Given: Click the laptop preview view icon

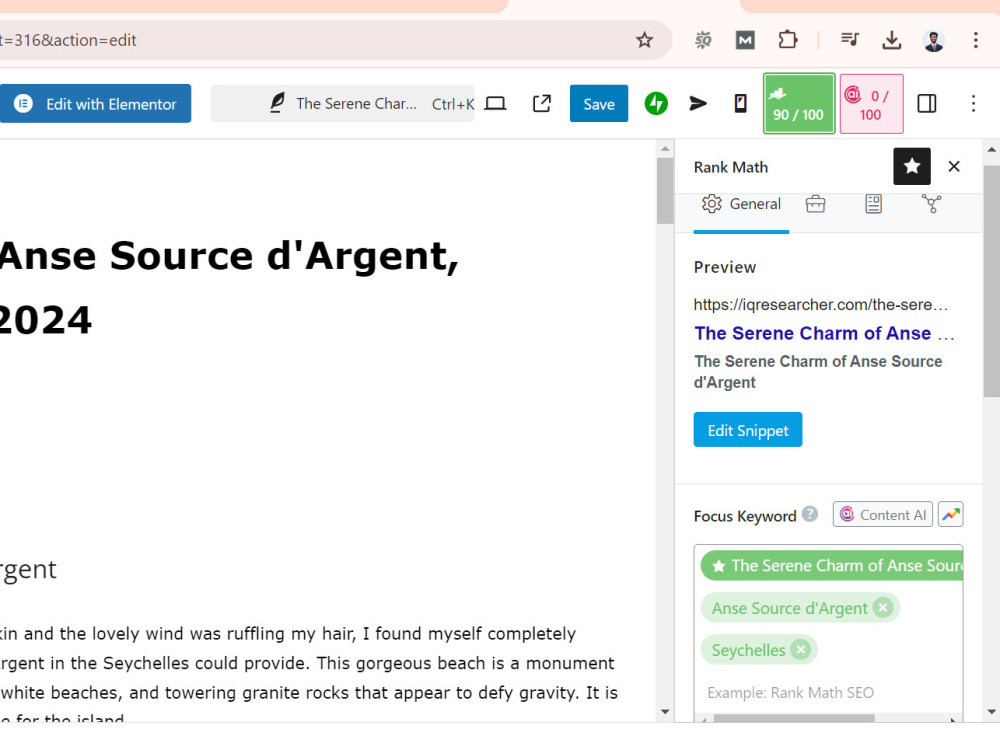Looking at the screenshot, I should coord(495,103).
